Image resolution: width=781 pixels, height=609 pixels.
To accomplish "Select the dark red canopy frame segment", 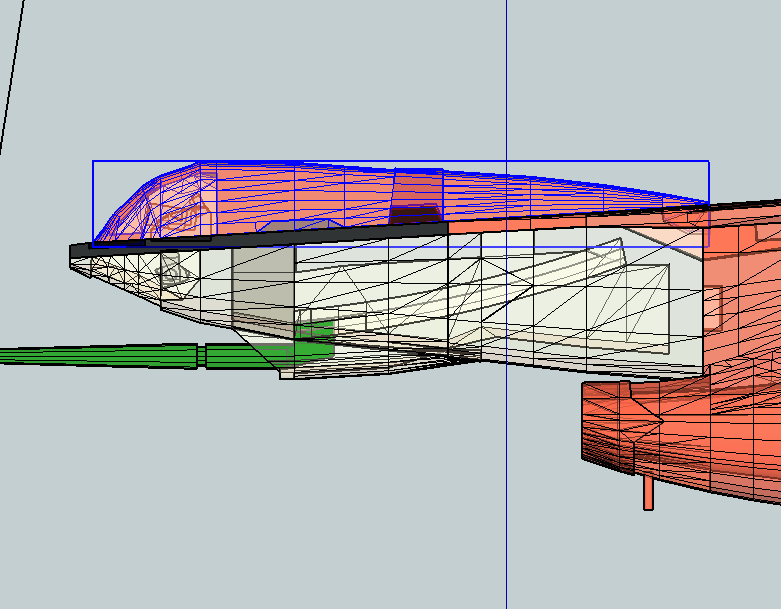I will click(416, 197).
